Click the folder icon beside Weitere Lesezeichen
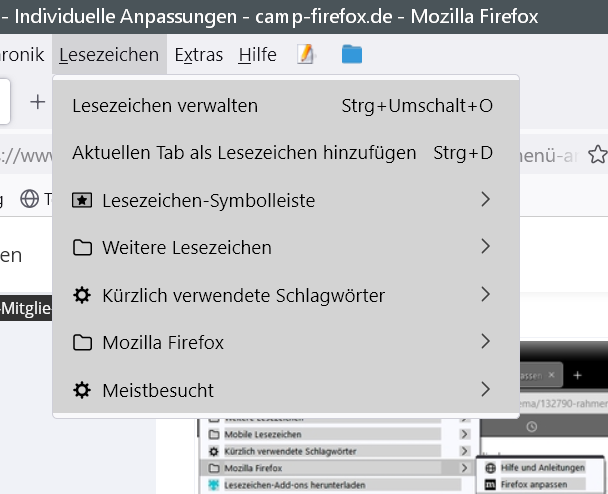This screenshot has height=494, width=608. click(83, 248)
